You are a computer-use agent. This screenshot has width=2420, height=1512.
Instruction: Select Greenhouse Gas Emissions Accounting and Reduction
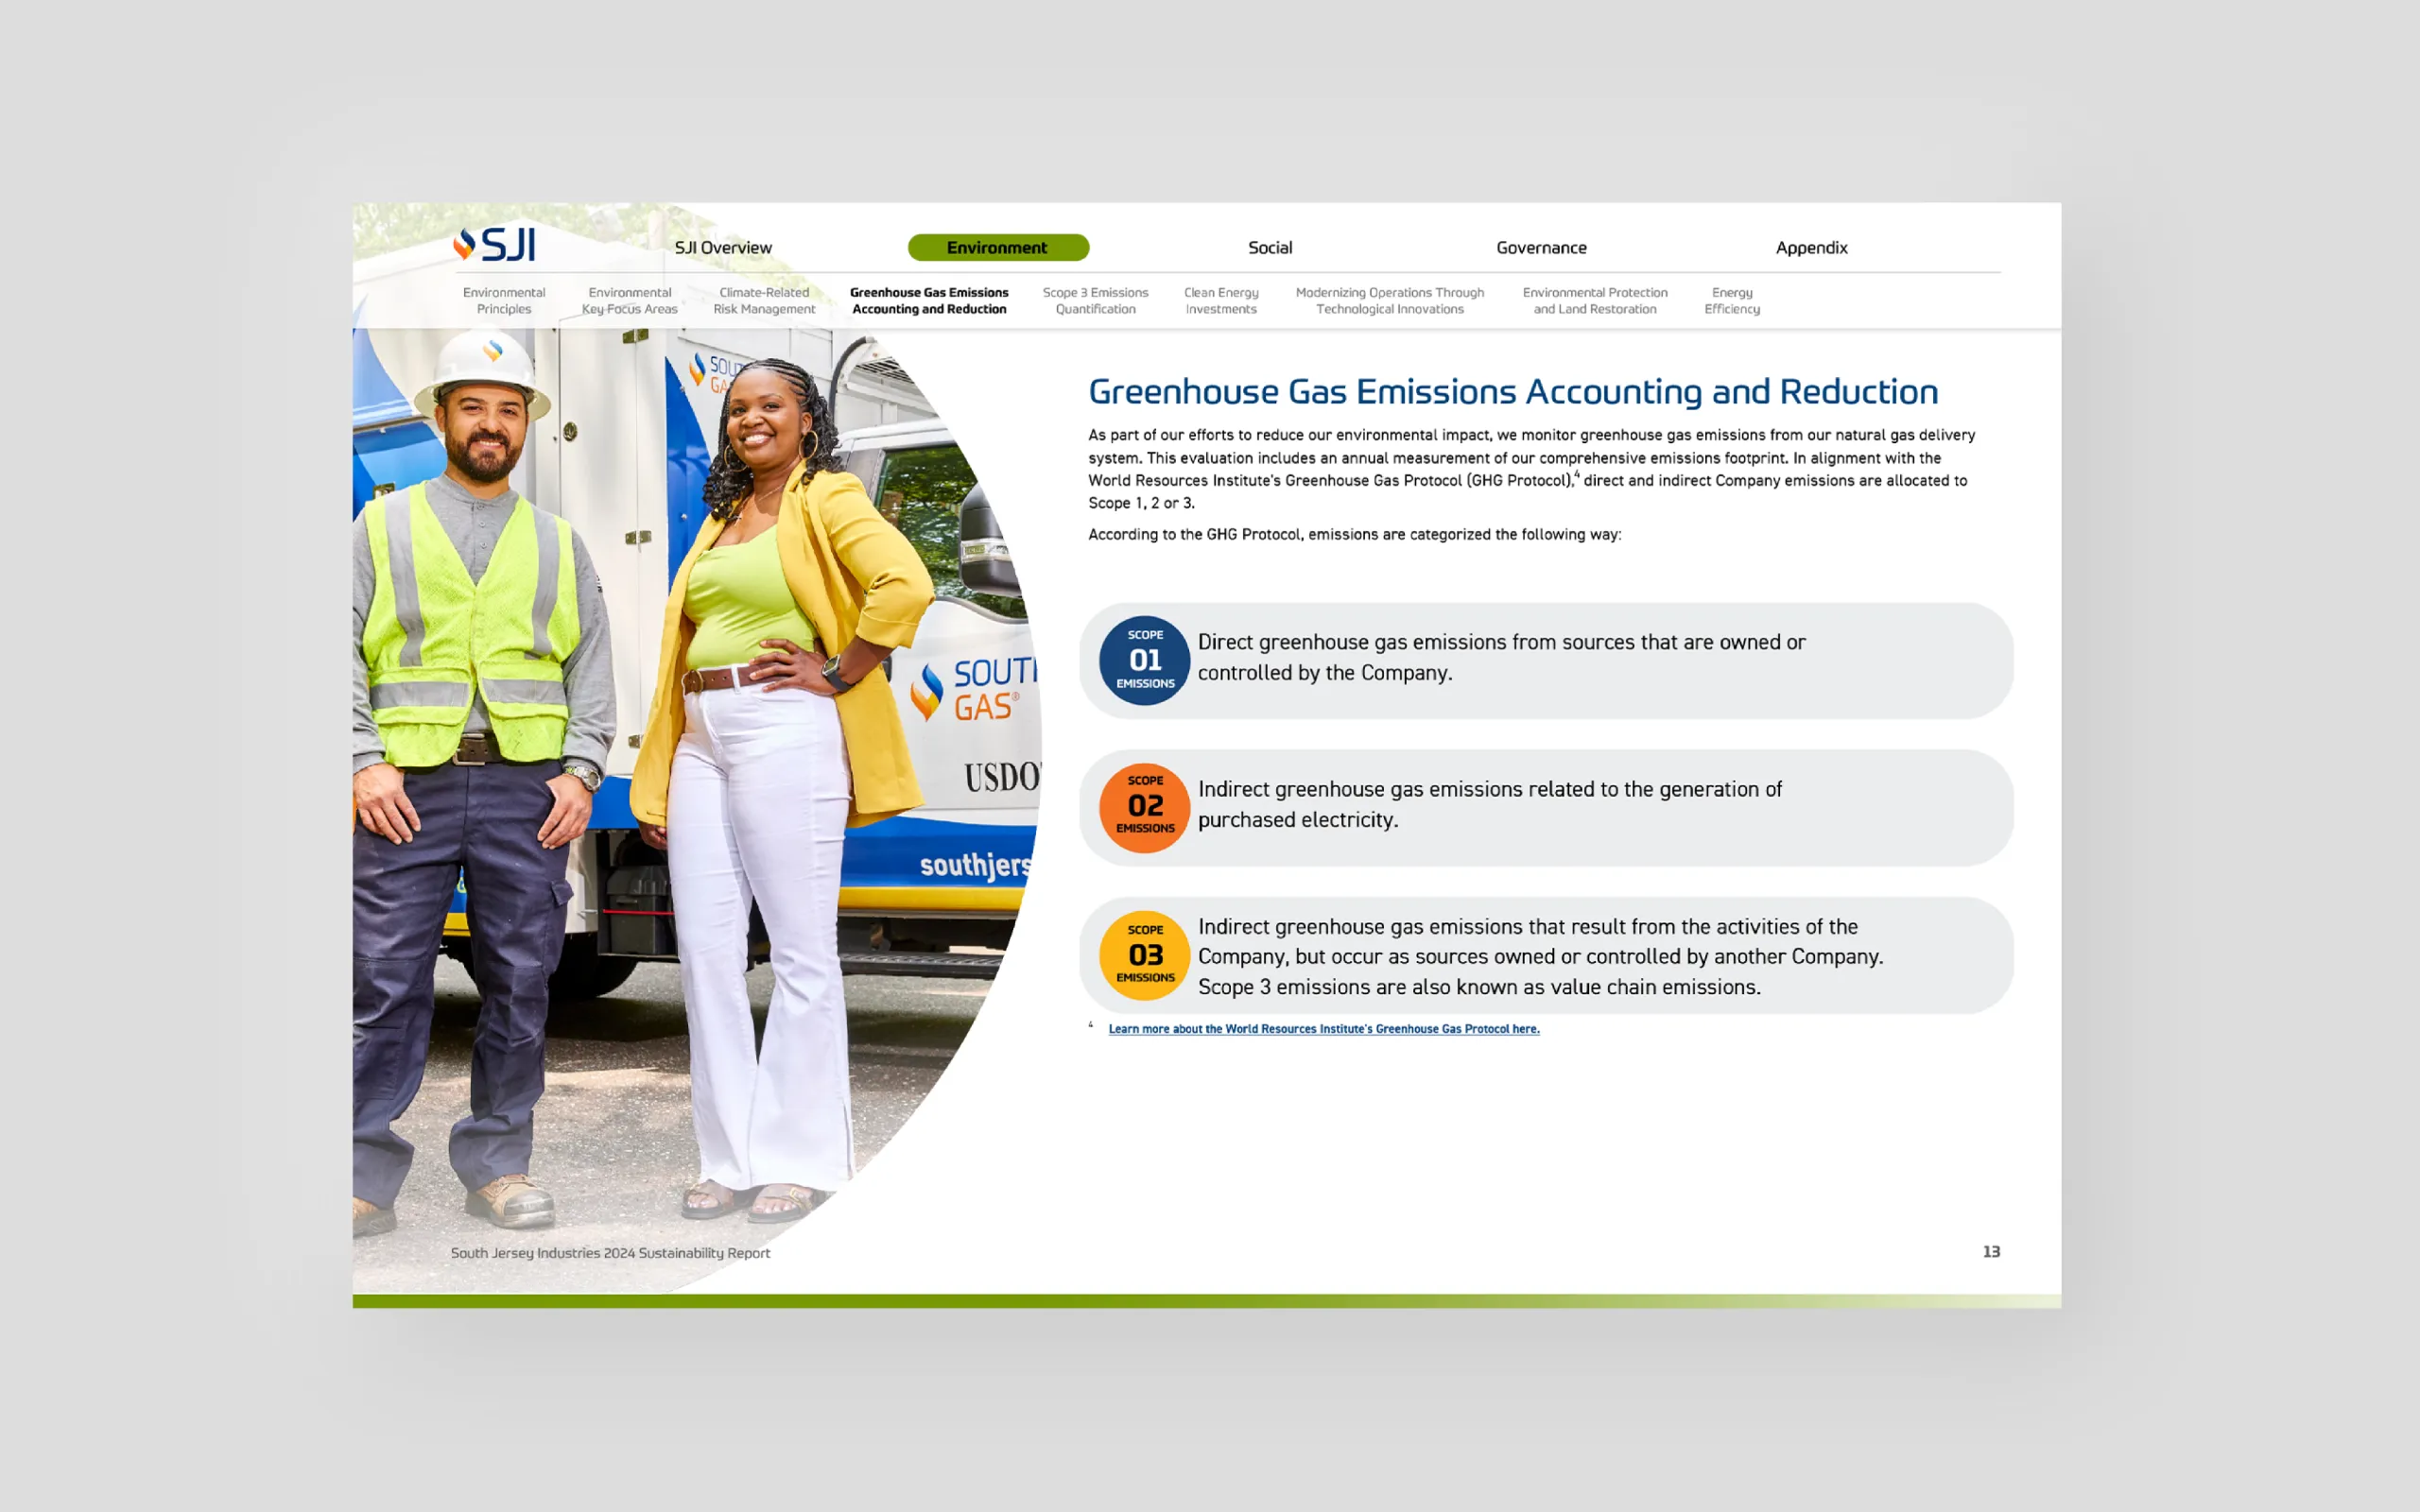pyautogui.click(x=929, y=300)
